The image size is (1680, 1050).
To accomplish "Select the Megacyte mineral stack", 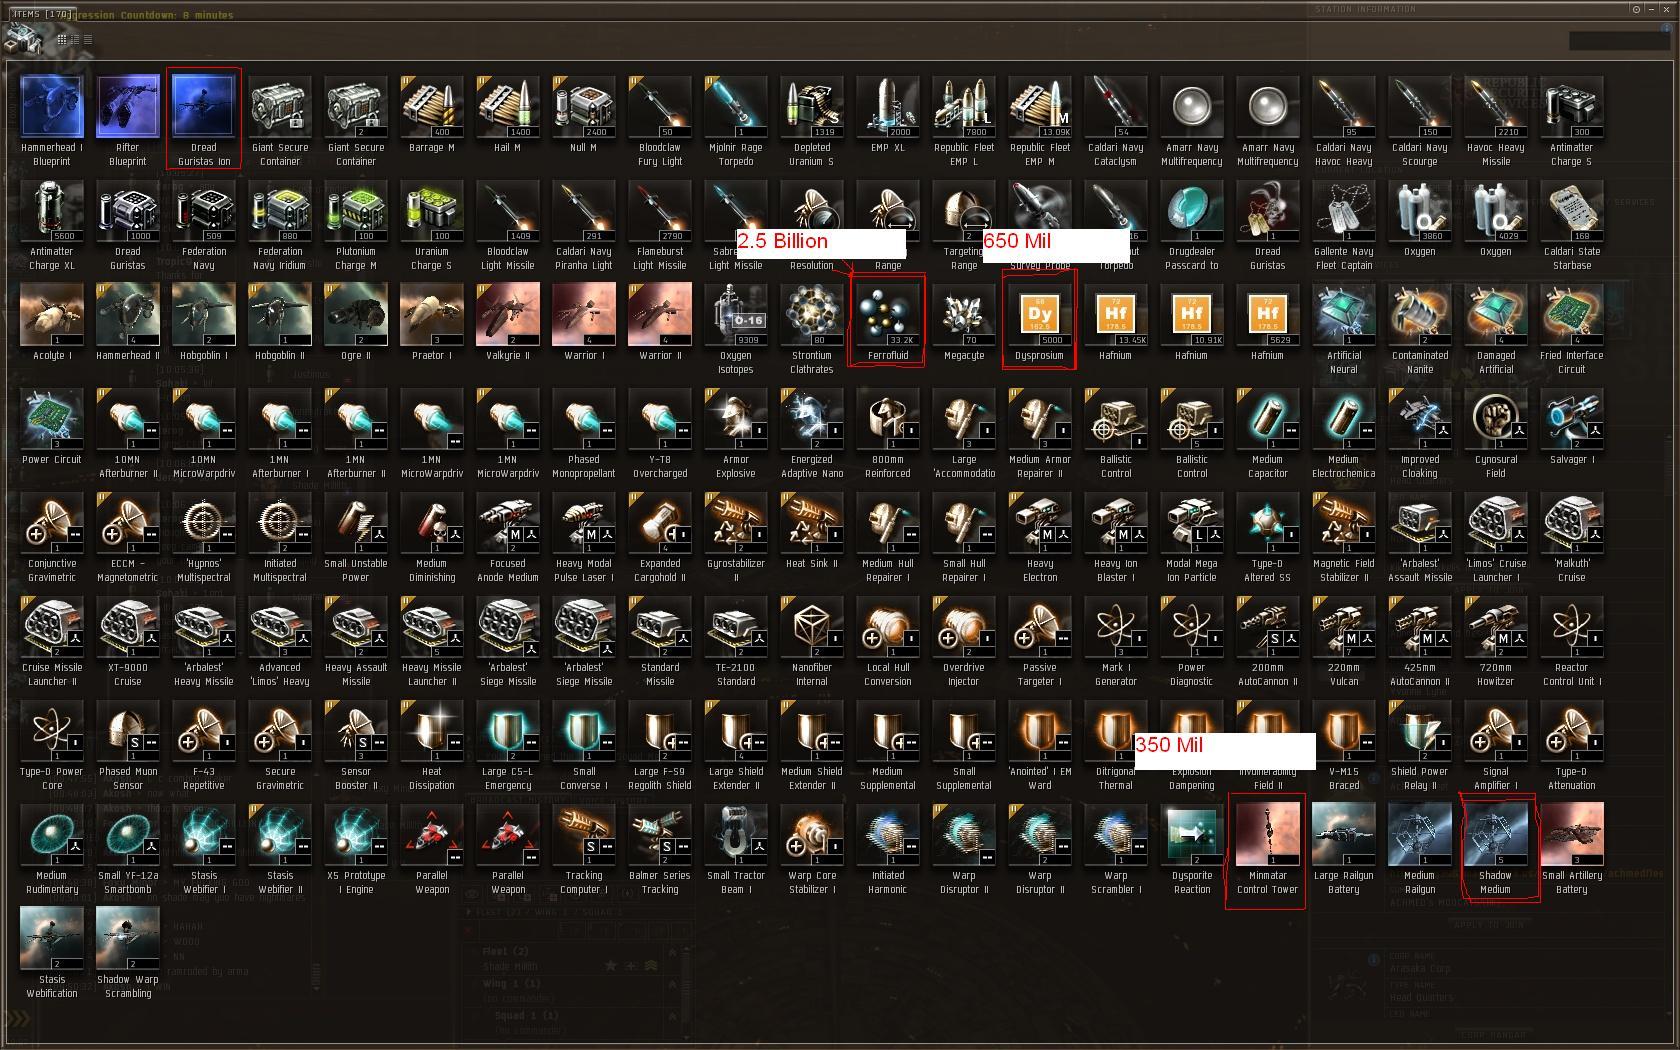I will pyautogui.click(x=964, y=321).
